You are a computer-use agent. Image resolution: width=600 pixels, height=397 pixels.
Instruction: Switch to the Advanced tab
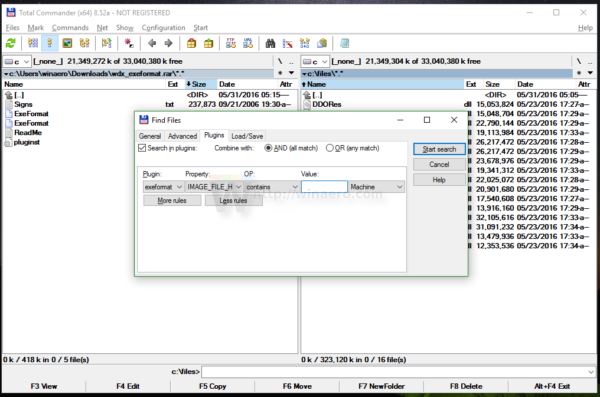click(183, 136)
